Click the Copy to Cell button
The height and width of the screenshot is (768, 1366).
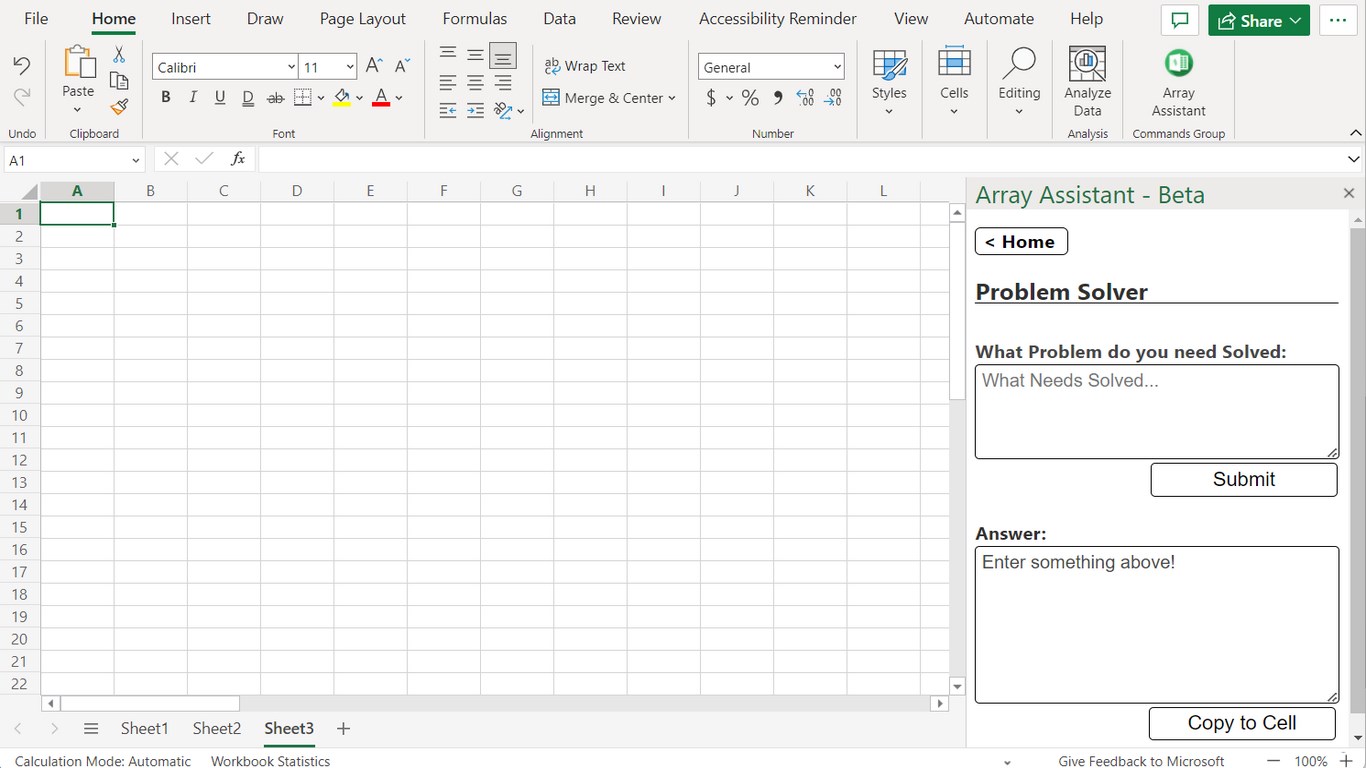coord(1242,723)
